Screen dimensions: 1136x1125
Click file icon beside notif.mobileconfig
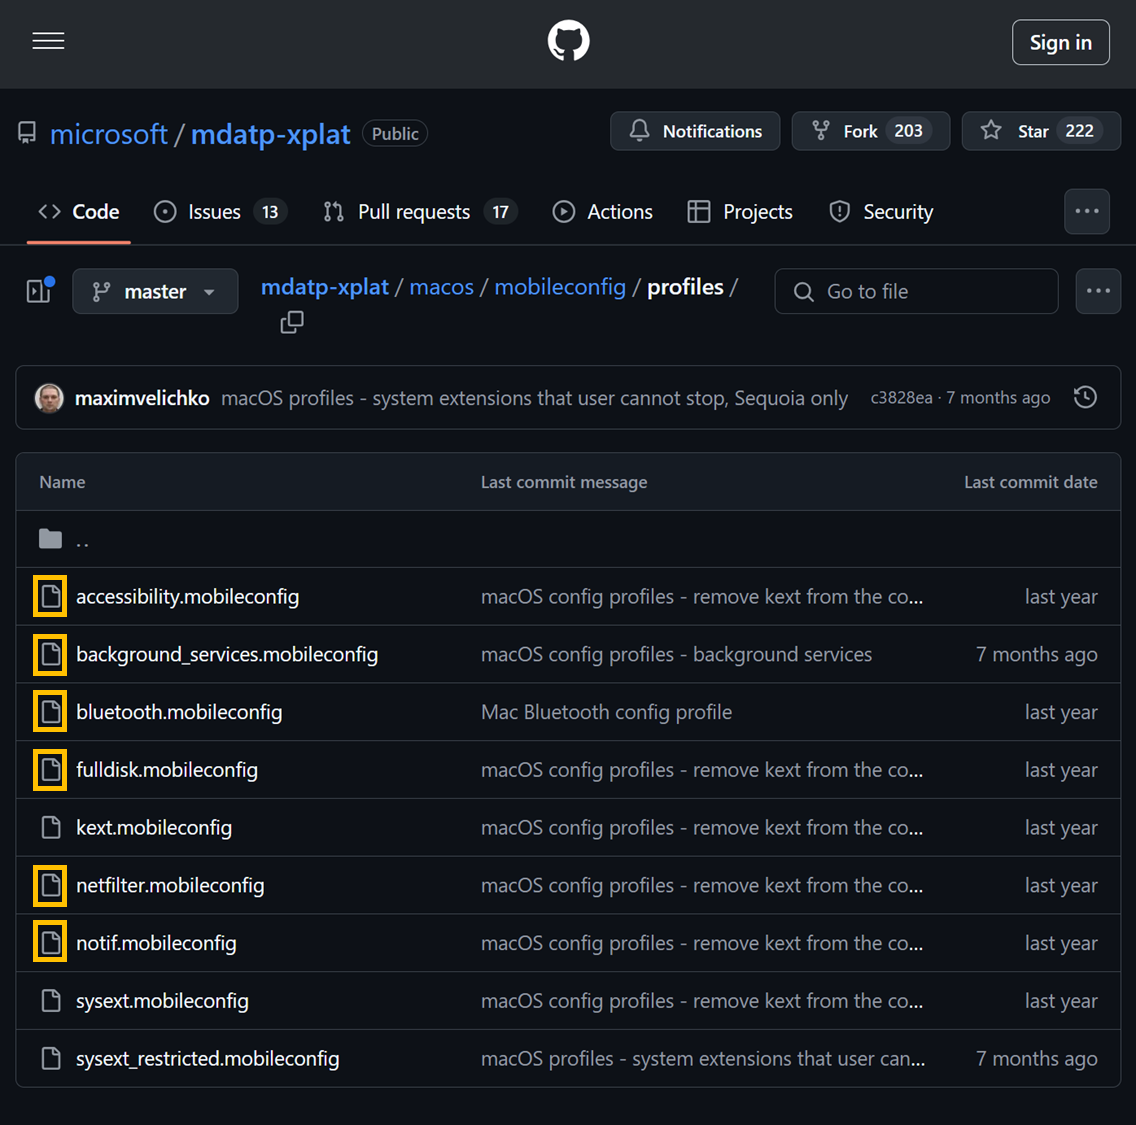tap(50, 943)
